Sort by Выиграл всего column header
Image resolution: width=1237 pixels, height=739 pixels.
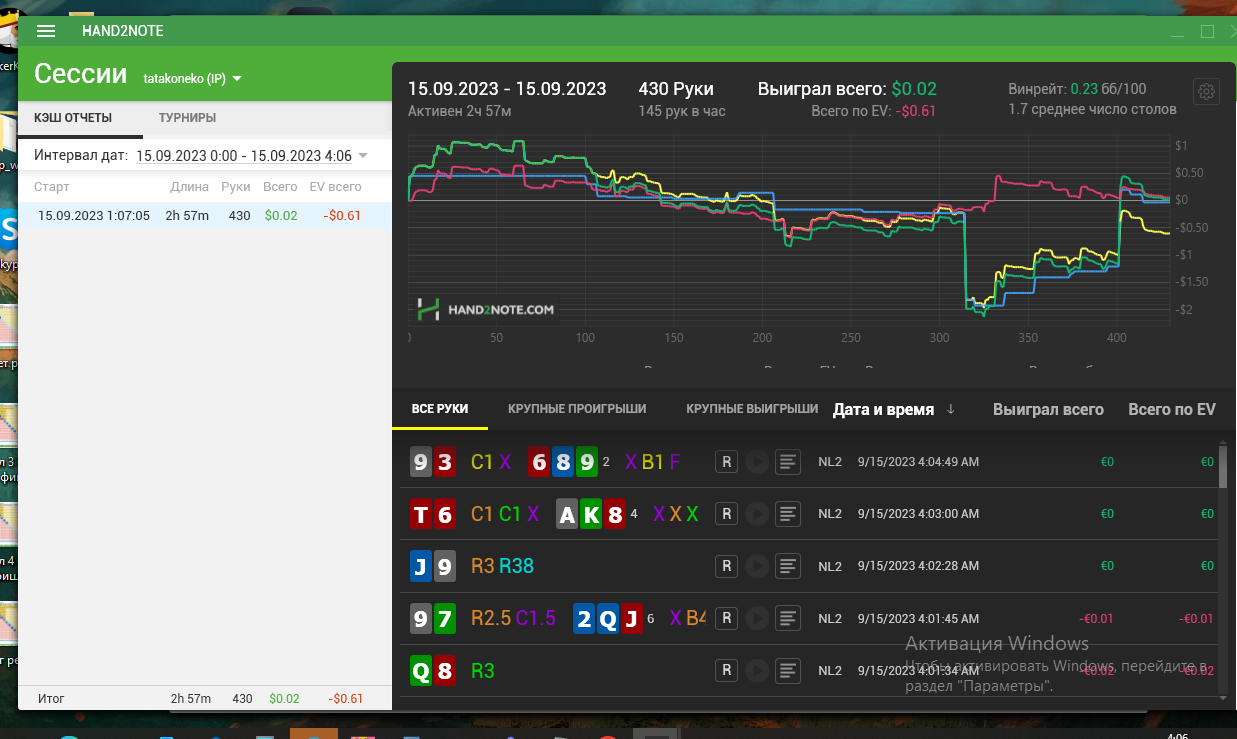tap(1048, 409)
